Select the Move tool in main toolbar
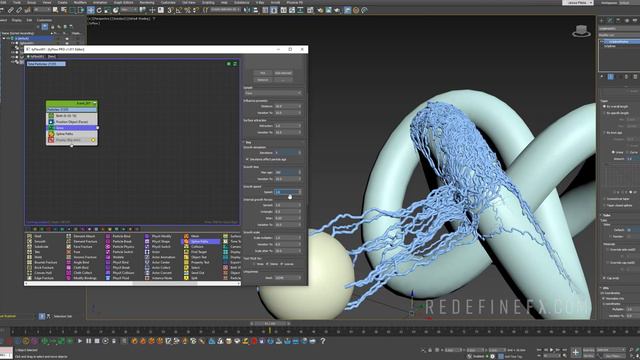 [x=90, y=10]
